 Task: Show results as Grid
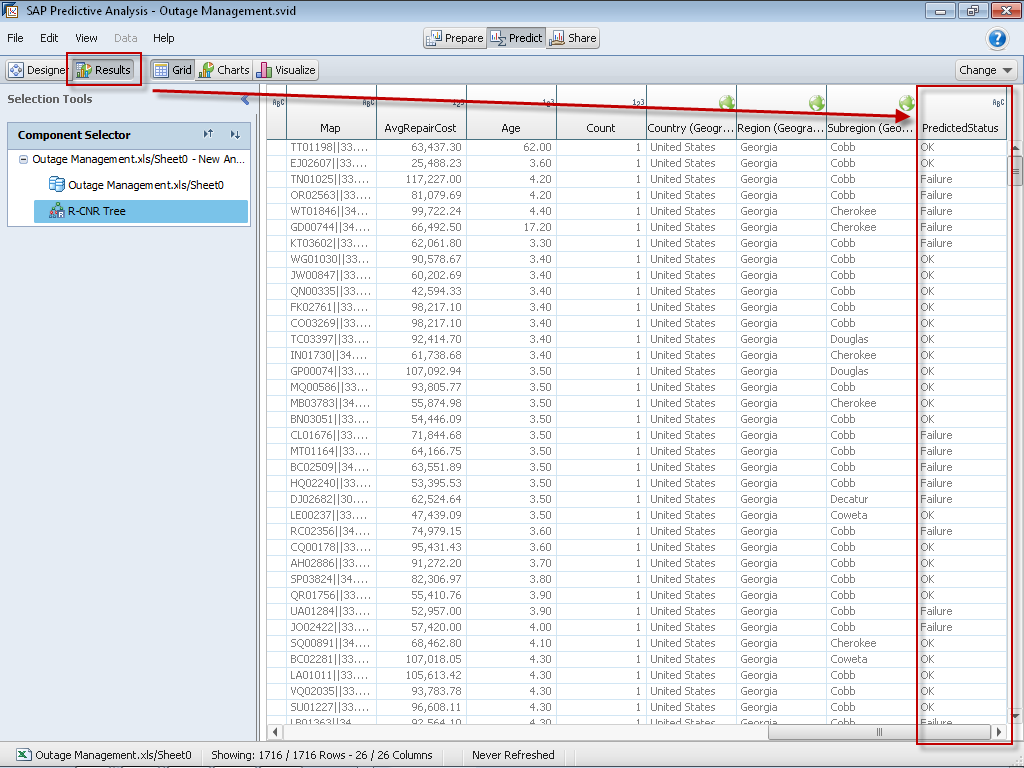click(x=172, y=70)
